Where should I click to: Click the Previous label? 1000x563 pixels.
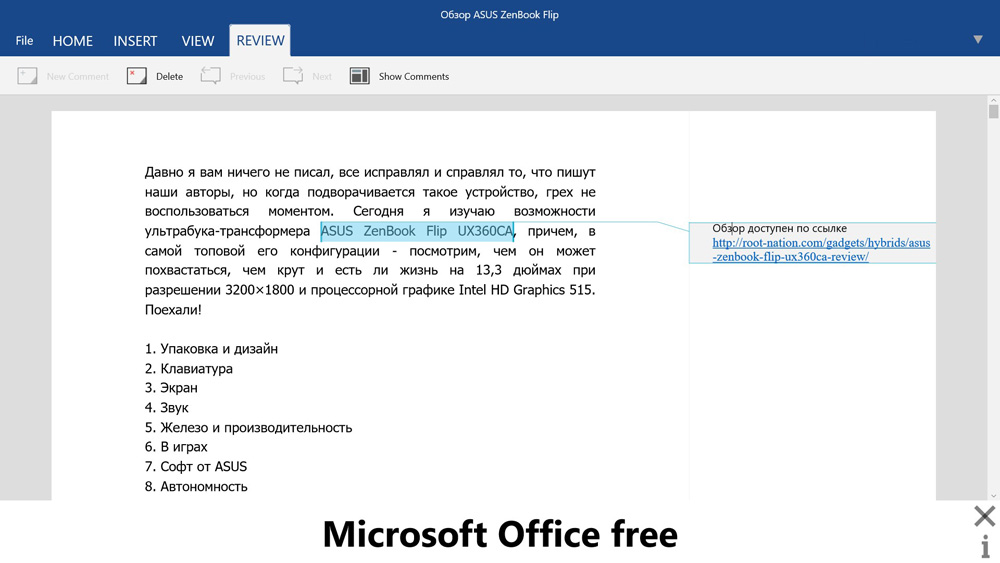click(x=247, y=77)
